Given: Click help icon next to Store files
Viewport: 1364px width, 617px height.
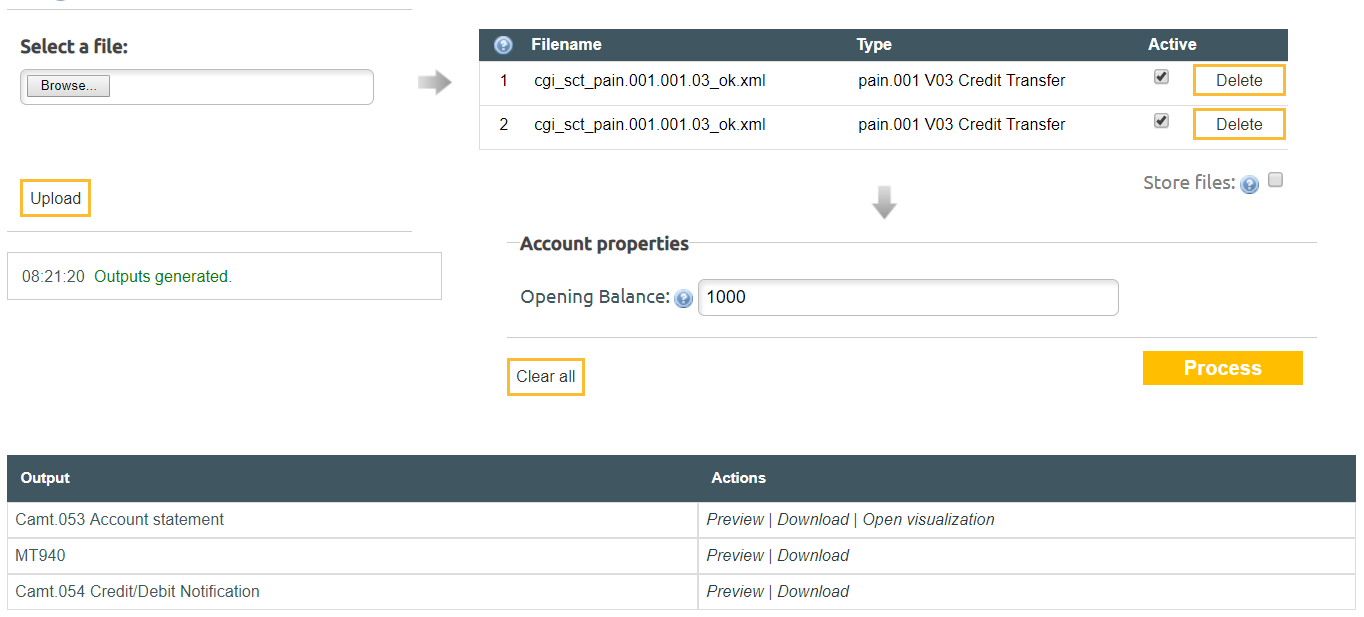Looking at the screenshot, I should point(1249,184).
